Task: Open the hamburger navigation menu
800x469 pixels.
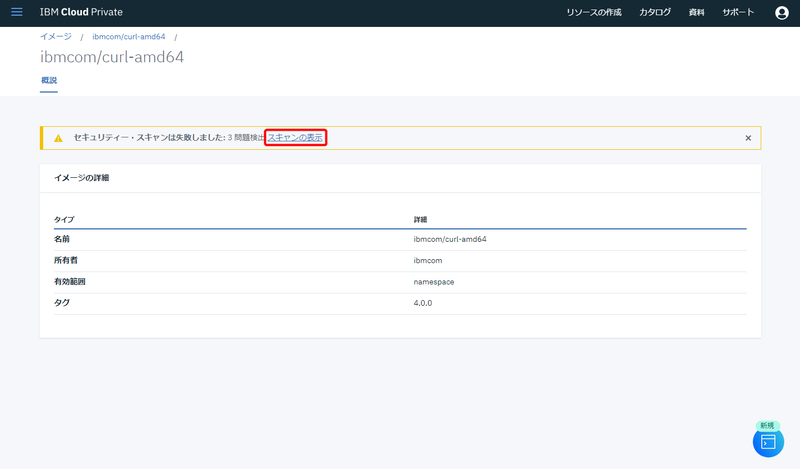Action: [x=17, y=12]
